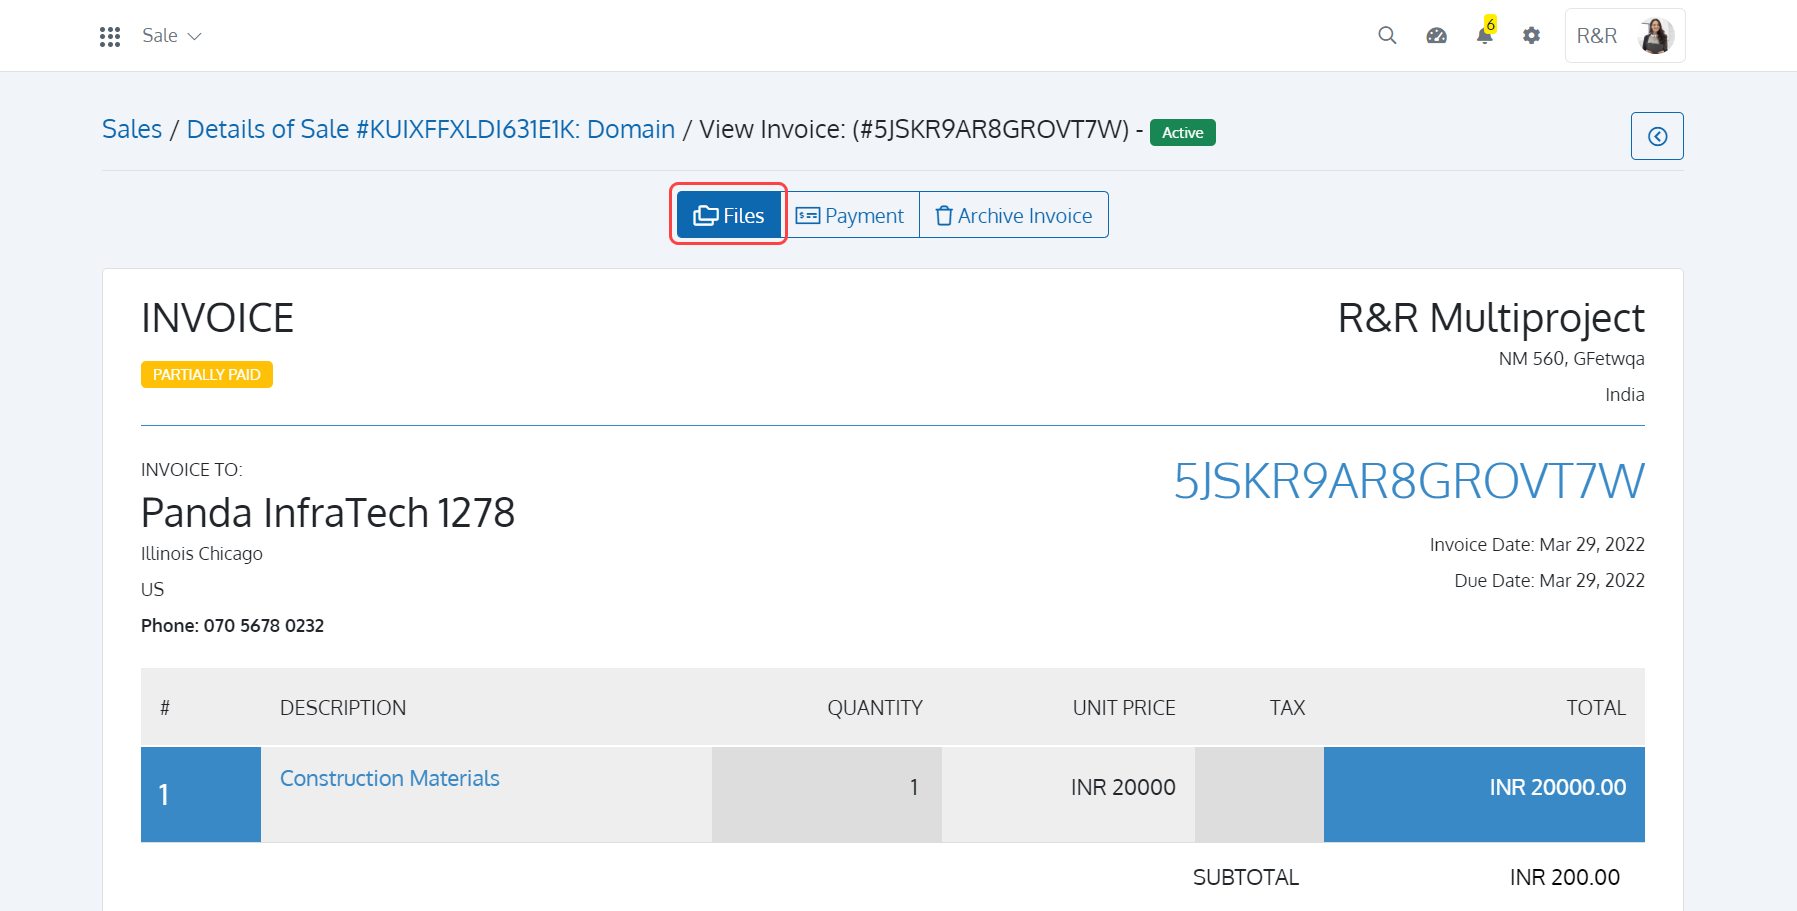Click the INR 20000.00 total cell
Viewport: 1797px width, 911px height.
click(x=1484, y=794)
